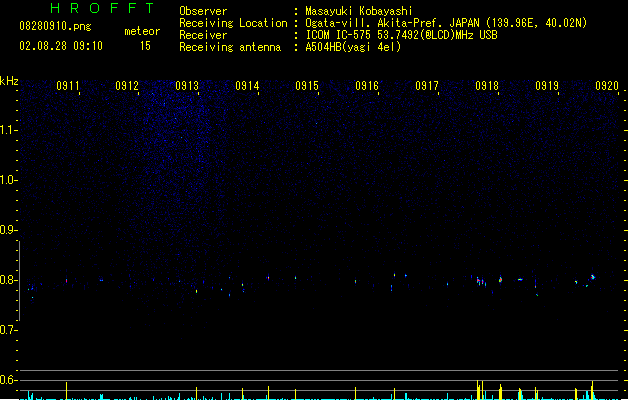Click the 0913 time marker
The image size is (629, 400).
pos(187,86)
